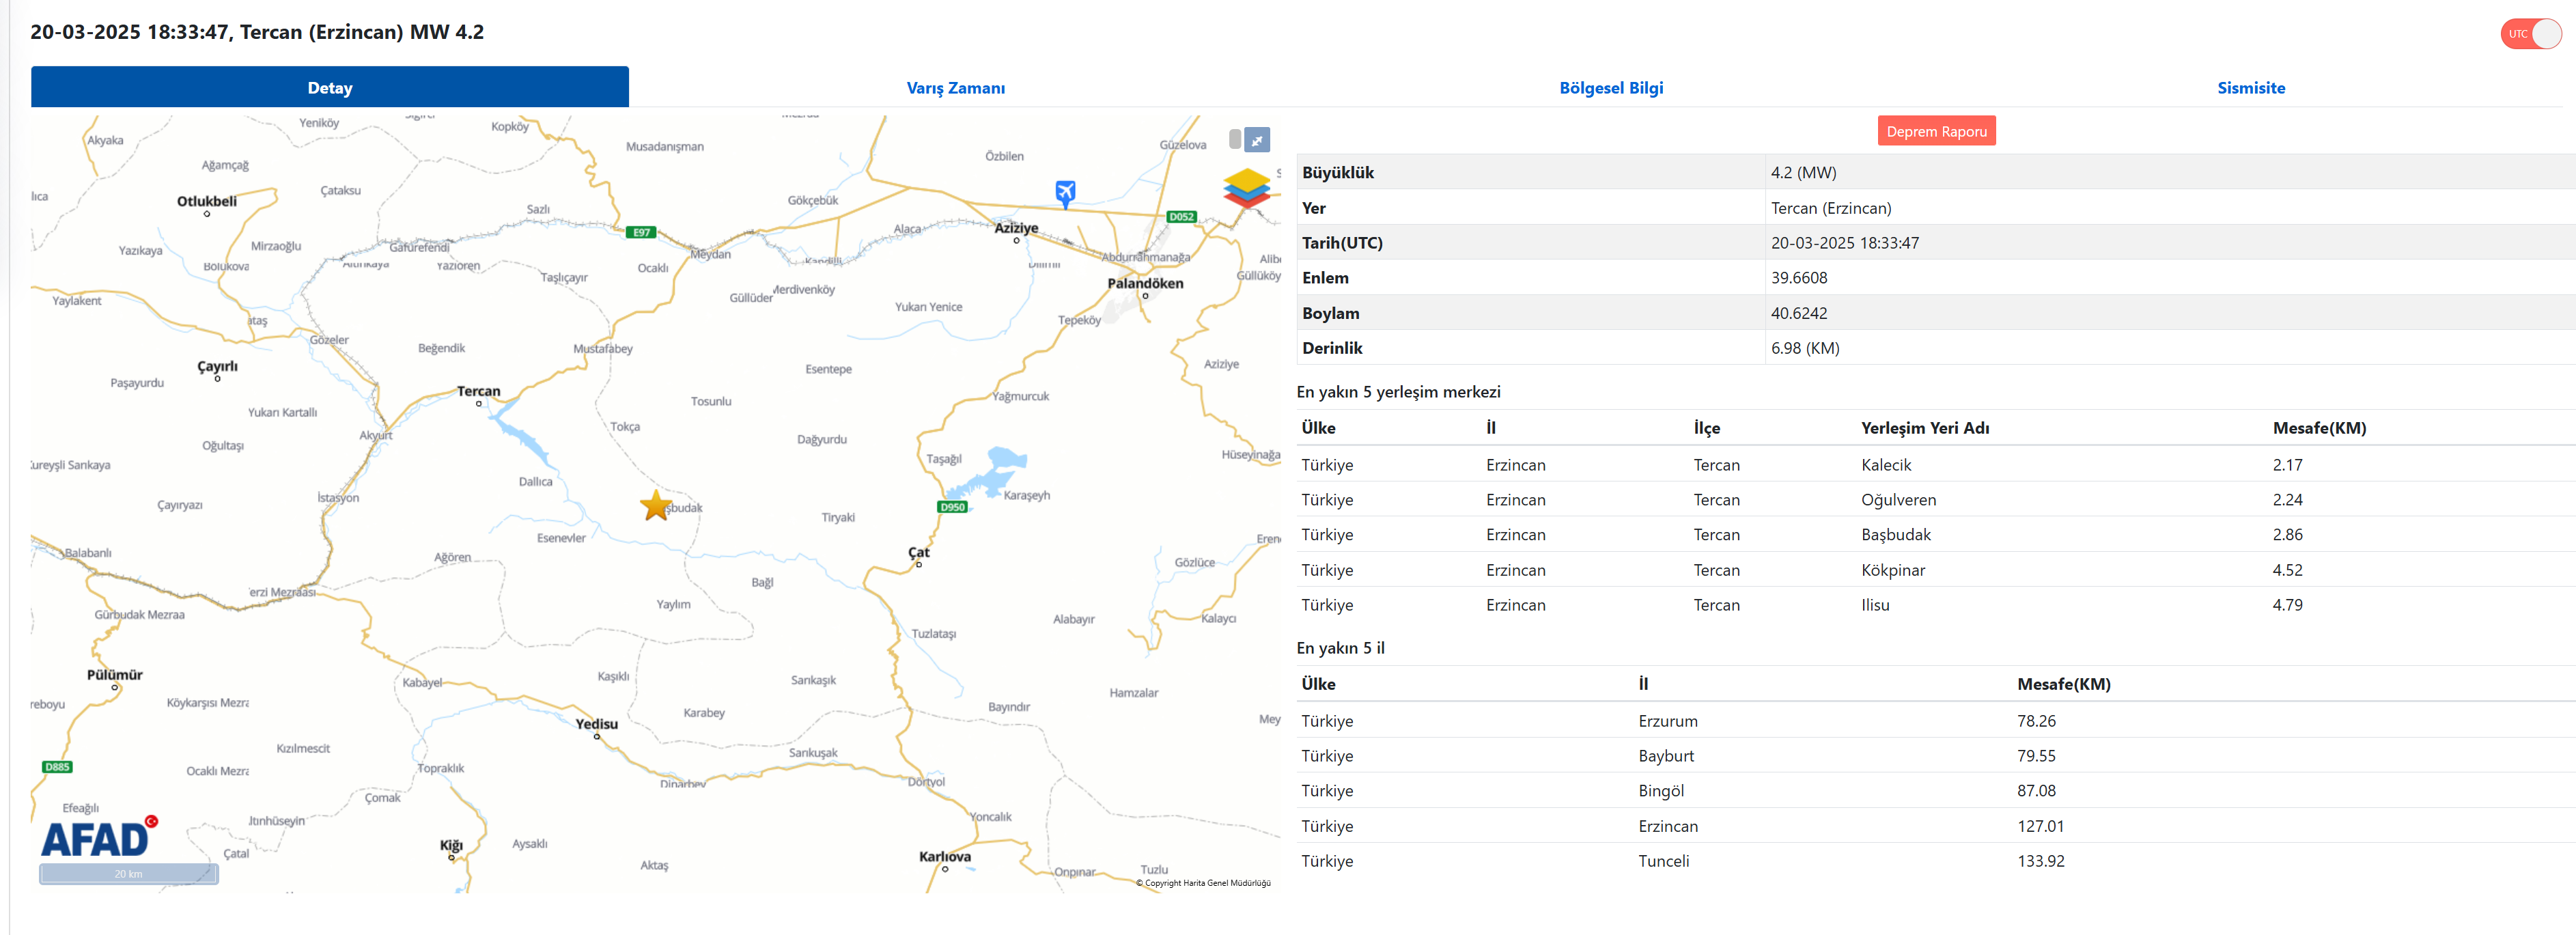
Task: Click the 20 km map scale bar
Action: [x=128, y=873]
